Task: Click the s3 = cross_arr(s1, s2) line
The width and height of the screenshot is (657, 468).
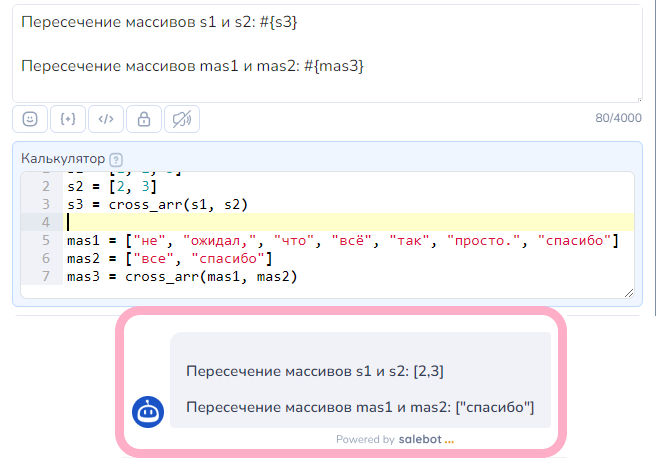Action: (x=157, y=204)
